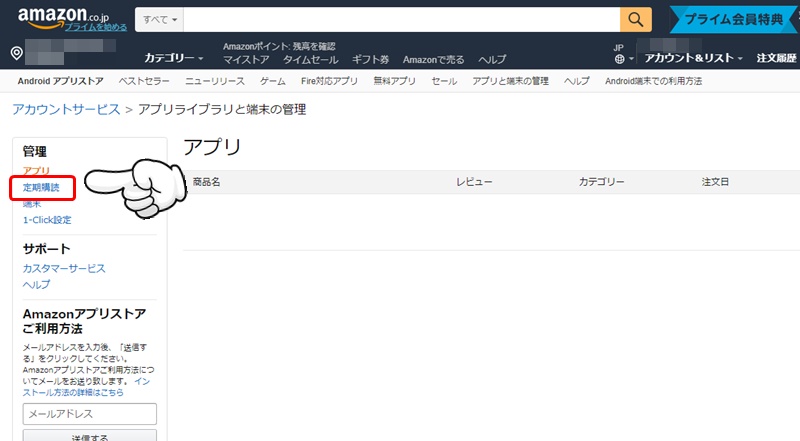Click the Amazon.co.jp logo
This screenshot has height=441, width=800.
[63, 15]
